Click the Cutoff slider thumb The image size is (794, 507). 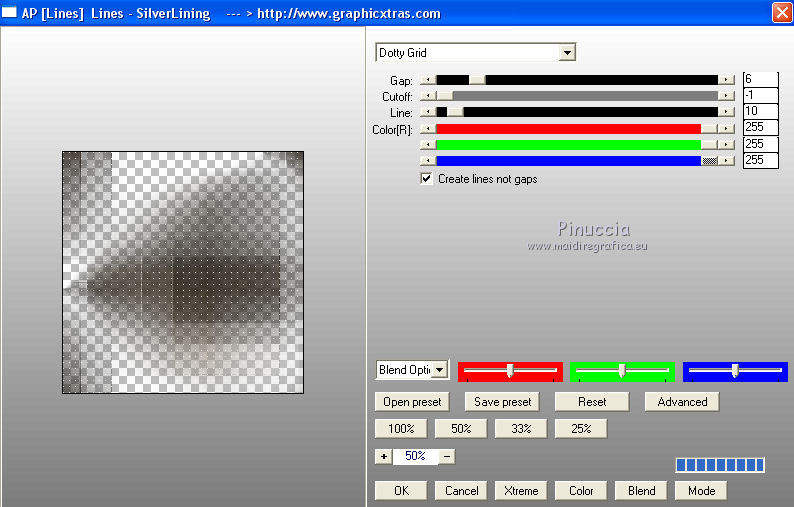(445, 96)
